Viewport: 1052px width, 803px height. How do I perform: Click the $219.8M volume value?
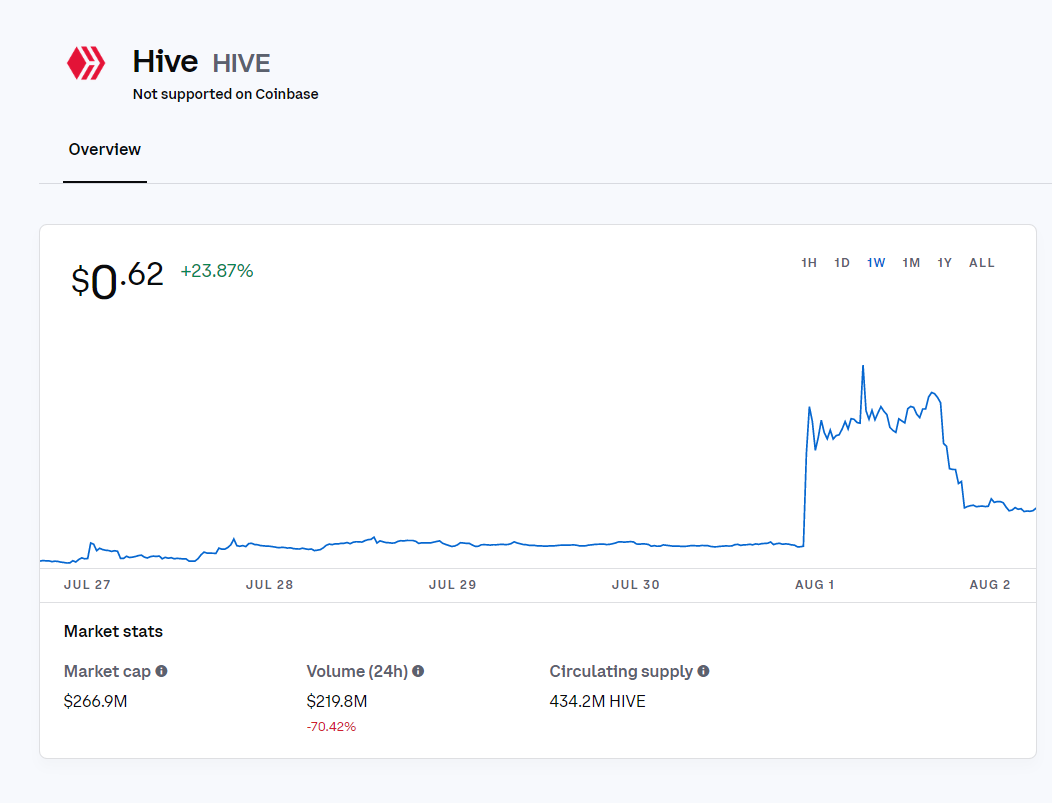click(337, 702)
